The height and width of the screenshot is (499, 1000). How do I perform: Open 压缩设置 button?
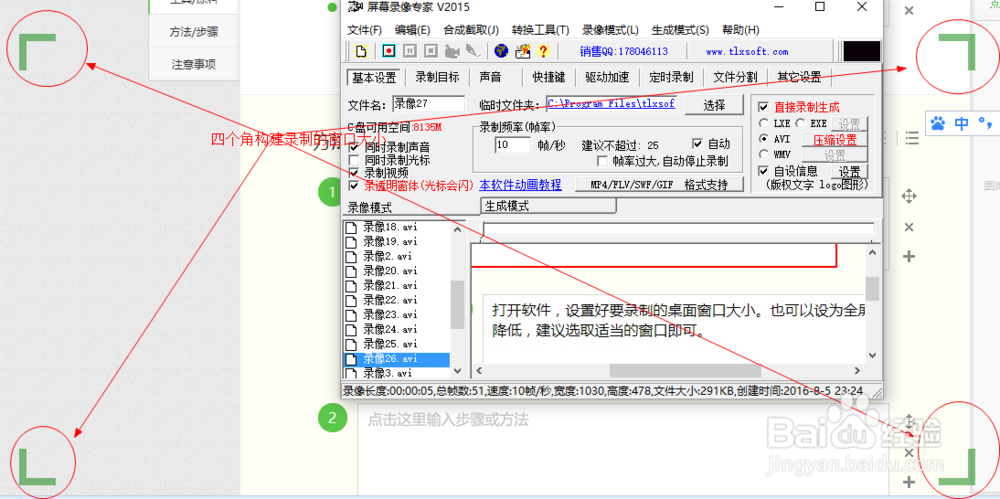click(834, 140)
